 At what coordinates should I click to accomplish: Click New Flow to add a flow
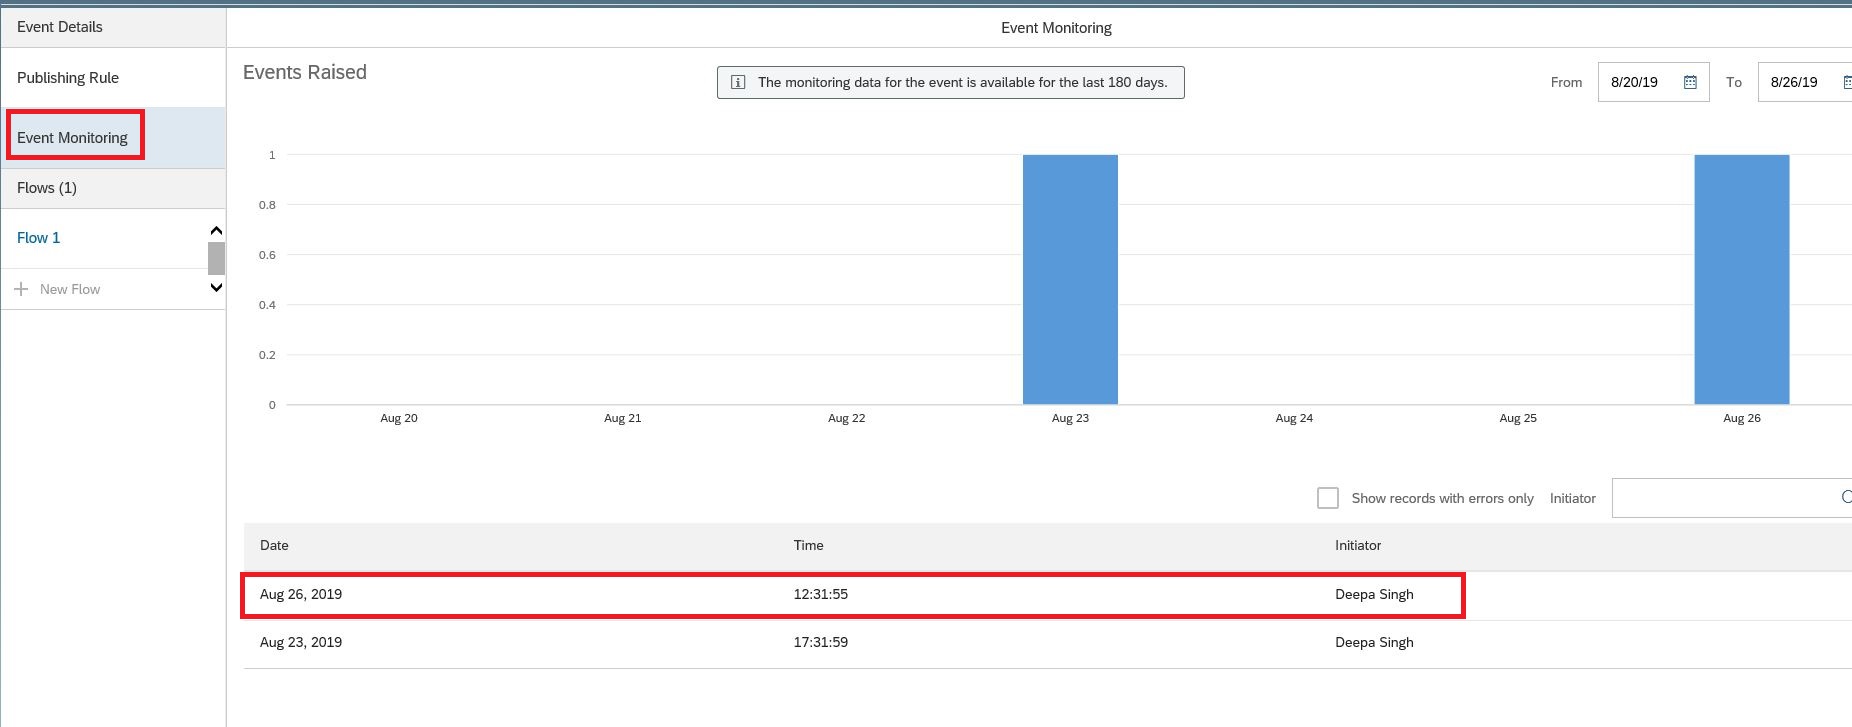click(x=70, y=289)
